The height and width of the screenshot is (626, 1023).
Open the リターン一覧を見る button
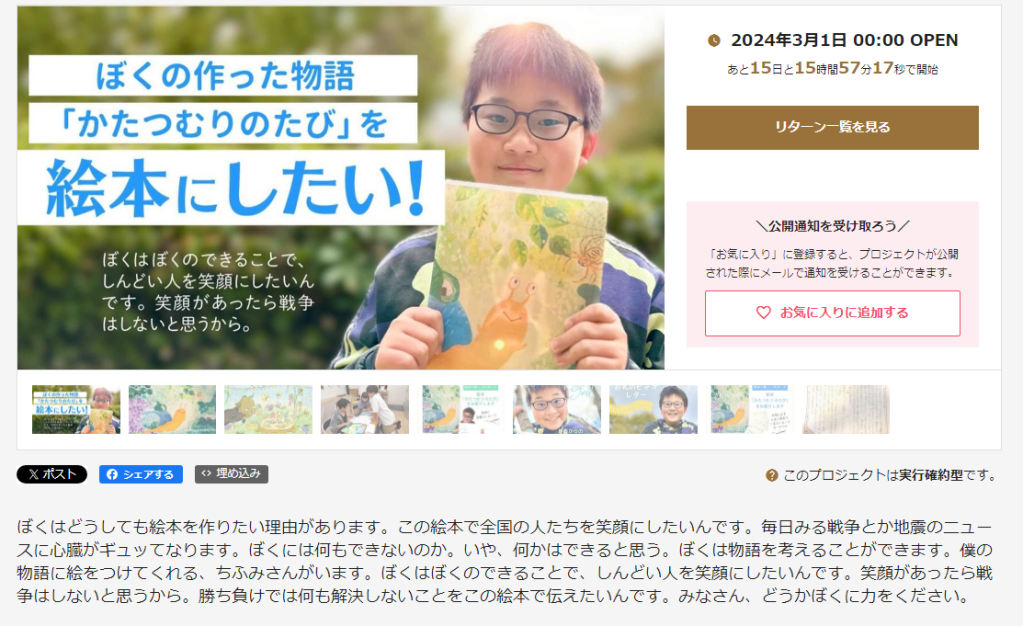[832, 128]
